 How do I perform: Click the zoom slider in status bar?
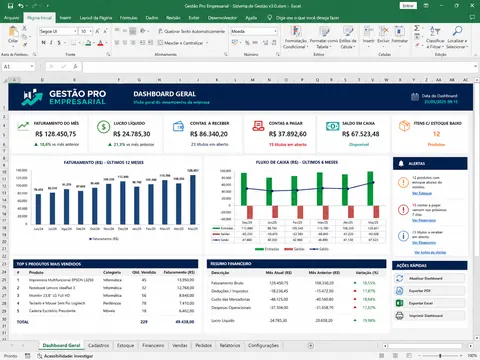440,356
